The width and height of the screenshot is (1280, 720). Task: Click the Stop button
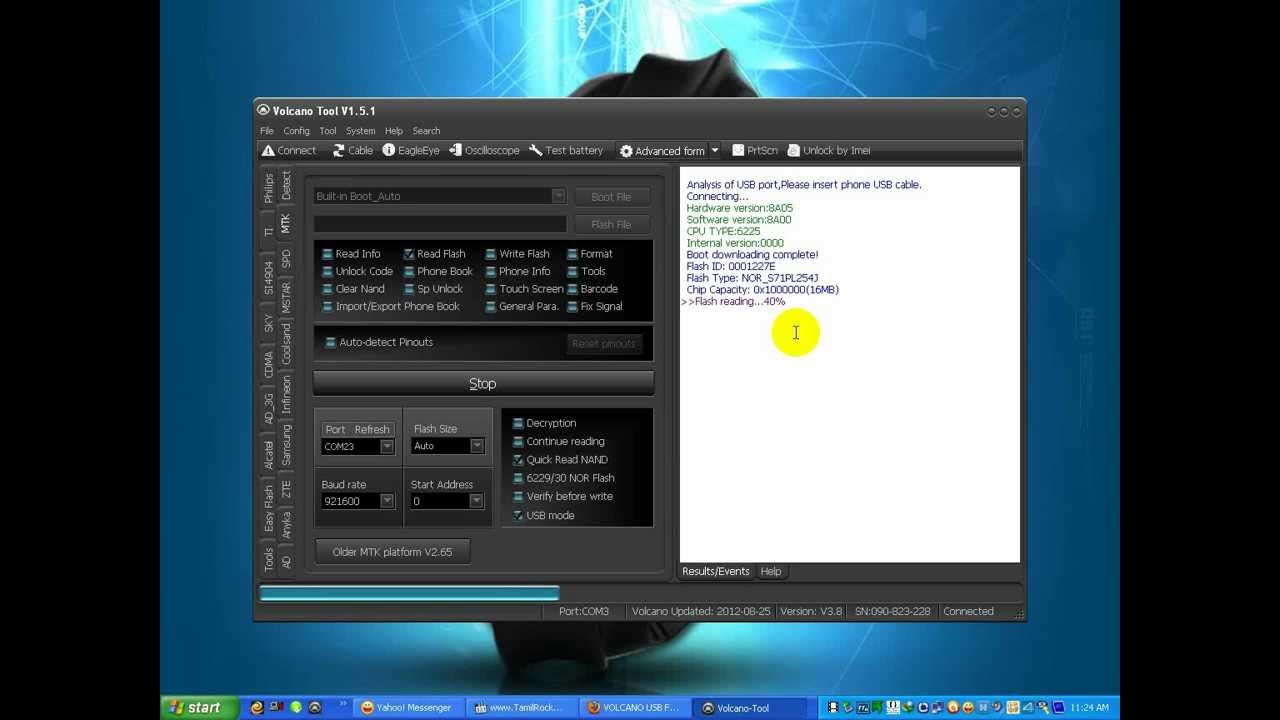pyautogui.click(x=483, y=384)
